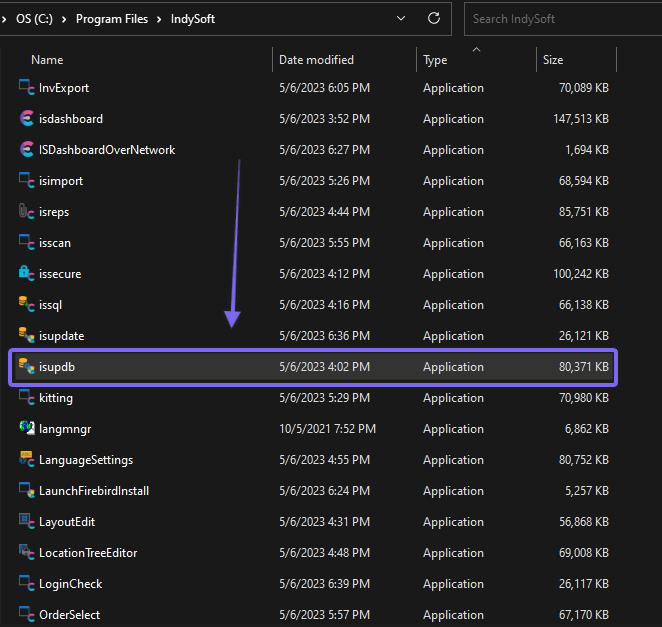Navigate to Program Files in breadcrumb
Viewport: 662px width, 627px height.
click(x=112, y=19)
